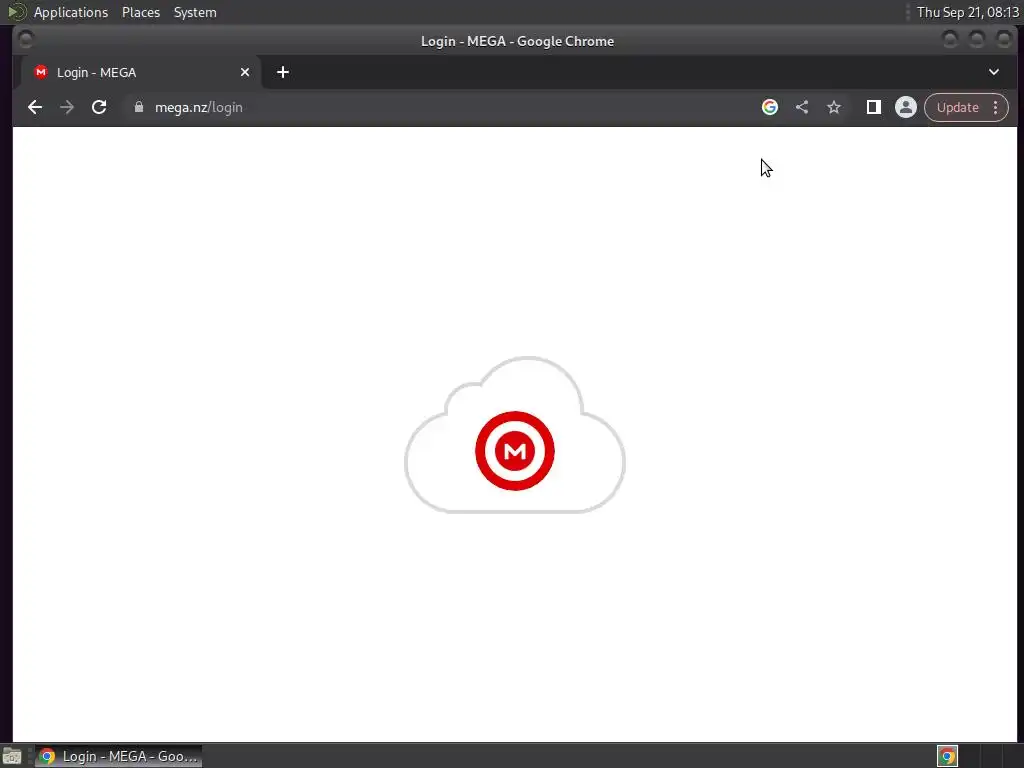
Task: Click the distro logo icon beside Applications
Action: pyautogui.click(x=16, y=12)
